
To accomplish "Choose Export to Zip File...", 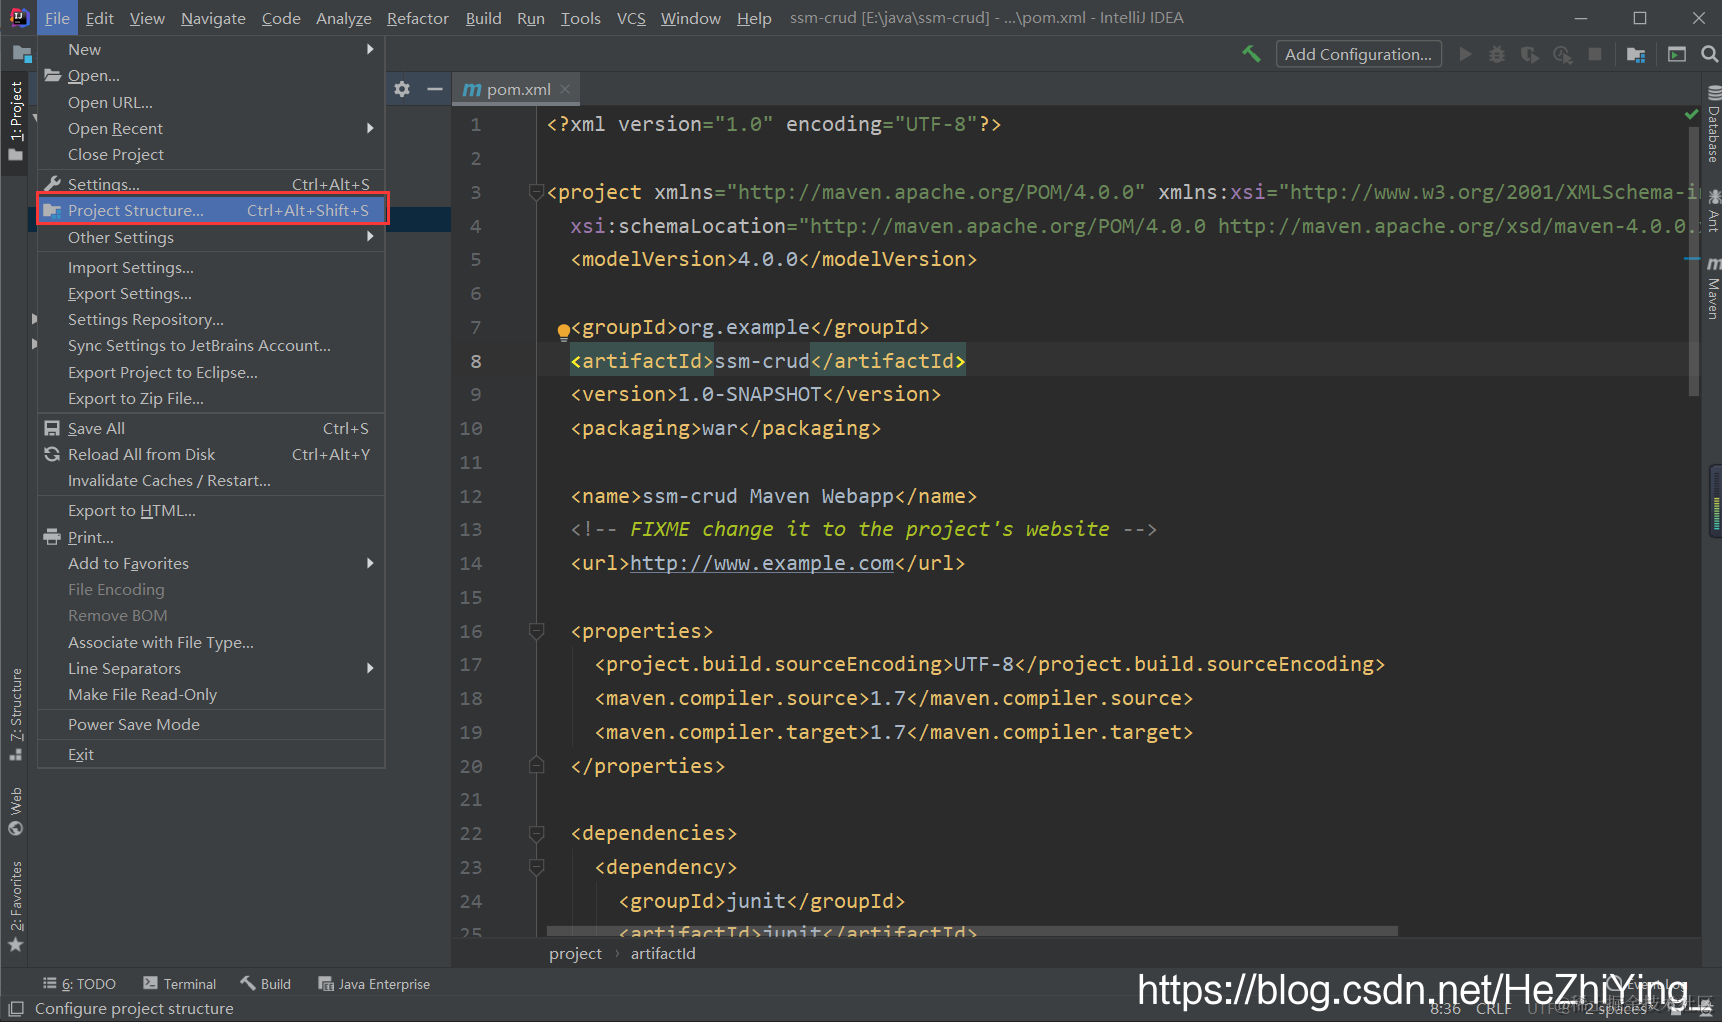I will click(x=211, y=398).
